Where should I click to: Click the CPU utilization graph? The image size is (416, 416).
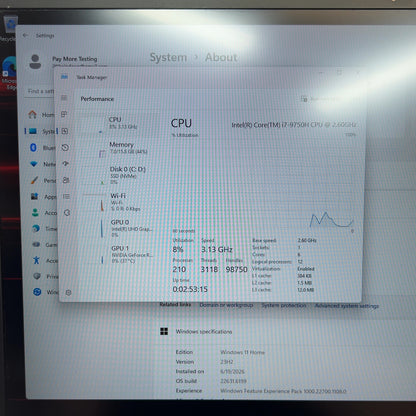point(263,183)
